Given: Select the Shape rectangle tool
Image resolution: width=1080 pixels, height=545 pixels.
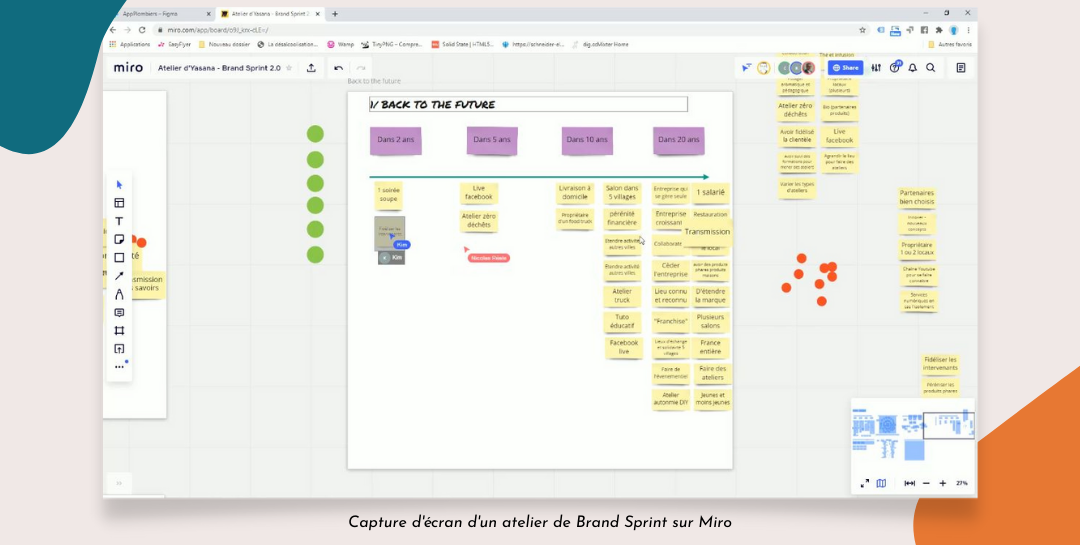Looking at the screenshot, I should pyautogui.click(x=119, y=258).
